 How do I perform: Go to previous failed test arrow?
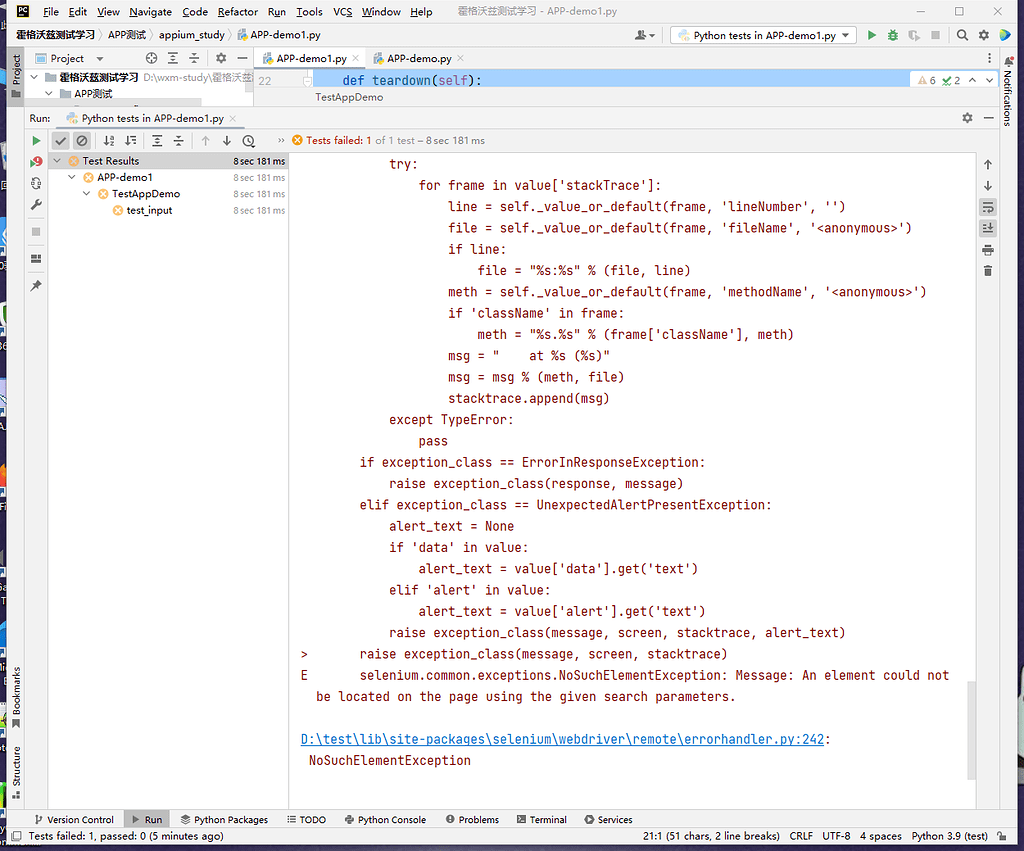pyautogui.click(x=205, y=140)
